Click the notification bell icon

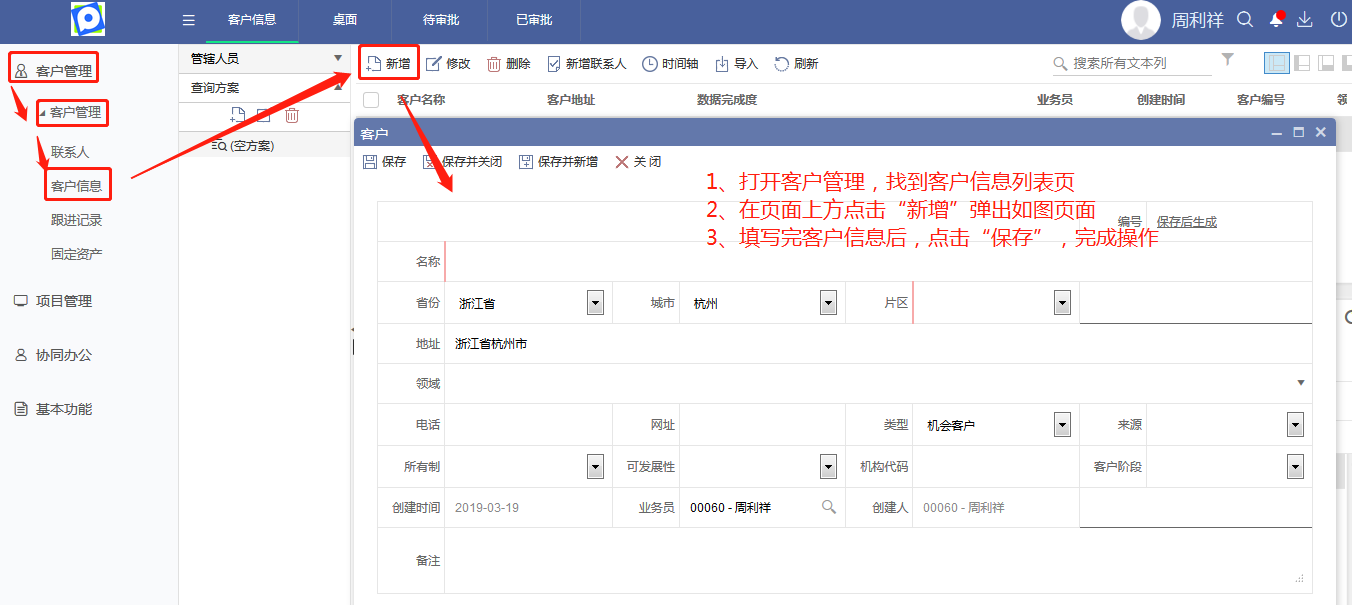(x=1276, y=19)
